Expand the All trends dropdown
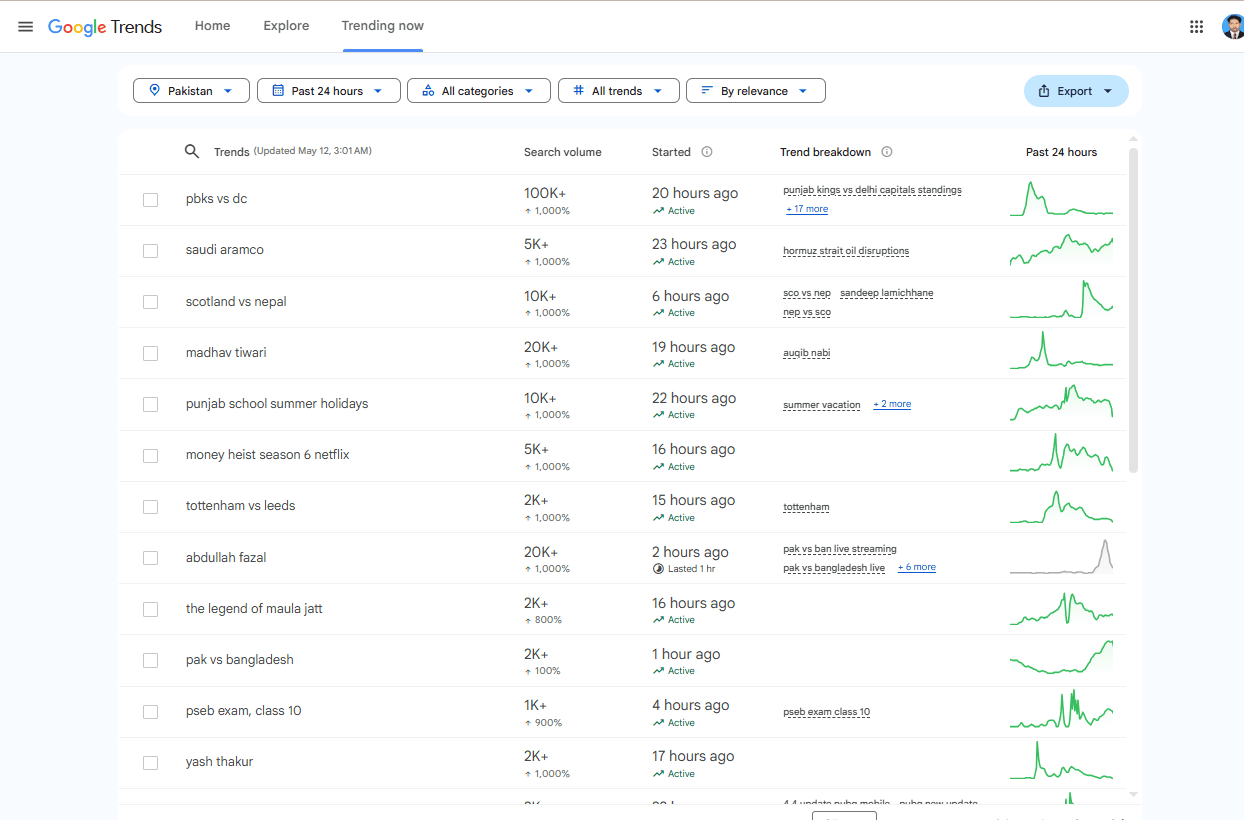1244x820 pixels. tap(619, 90)
